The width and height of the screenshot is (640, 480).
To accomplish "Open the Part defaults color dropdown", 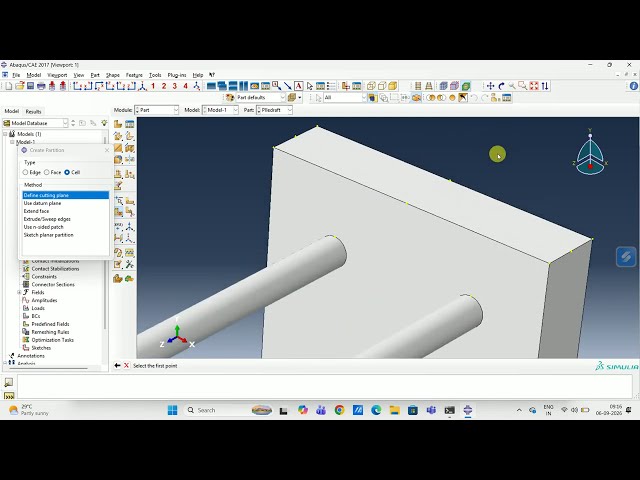I will click(x=260, y=98).
